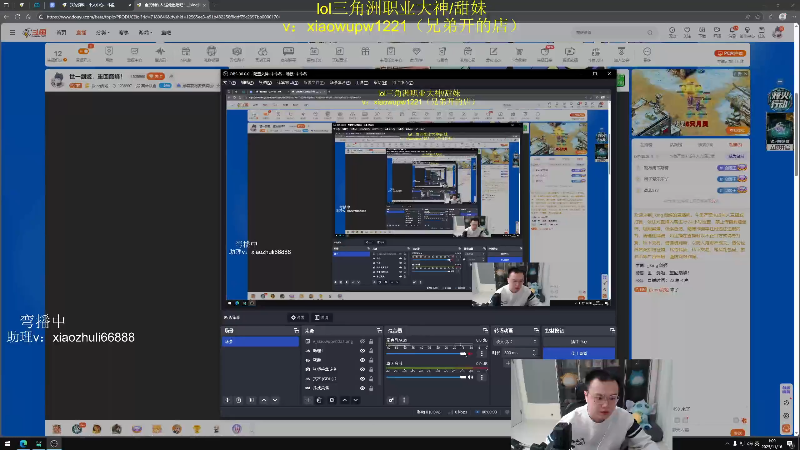Open the video camera icon in streamer toolbar
Image resolution: width=800 pixels, height=450 pixels.
tap(570, 52)
